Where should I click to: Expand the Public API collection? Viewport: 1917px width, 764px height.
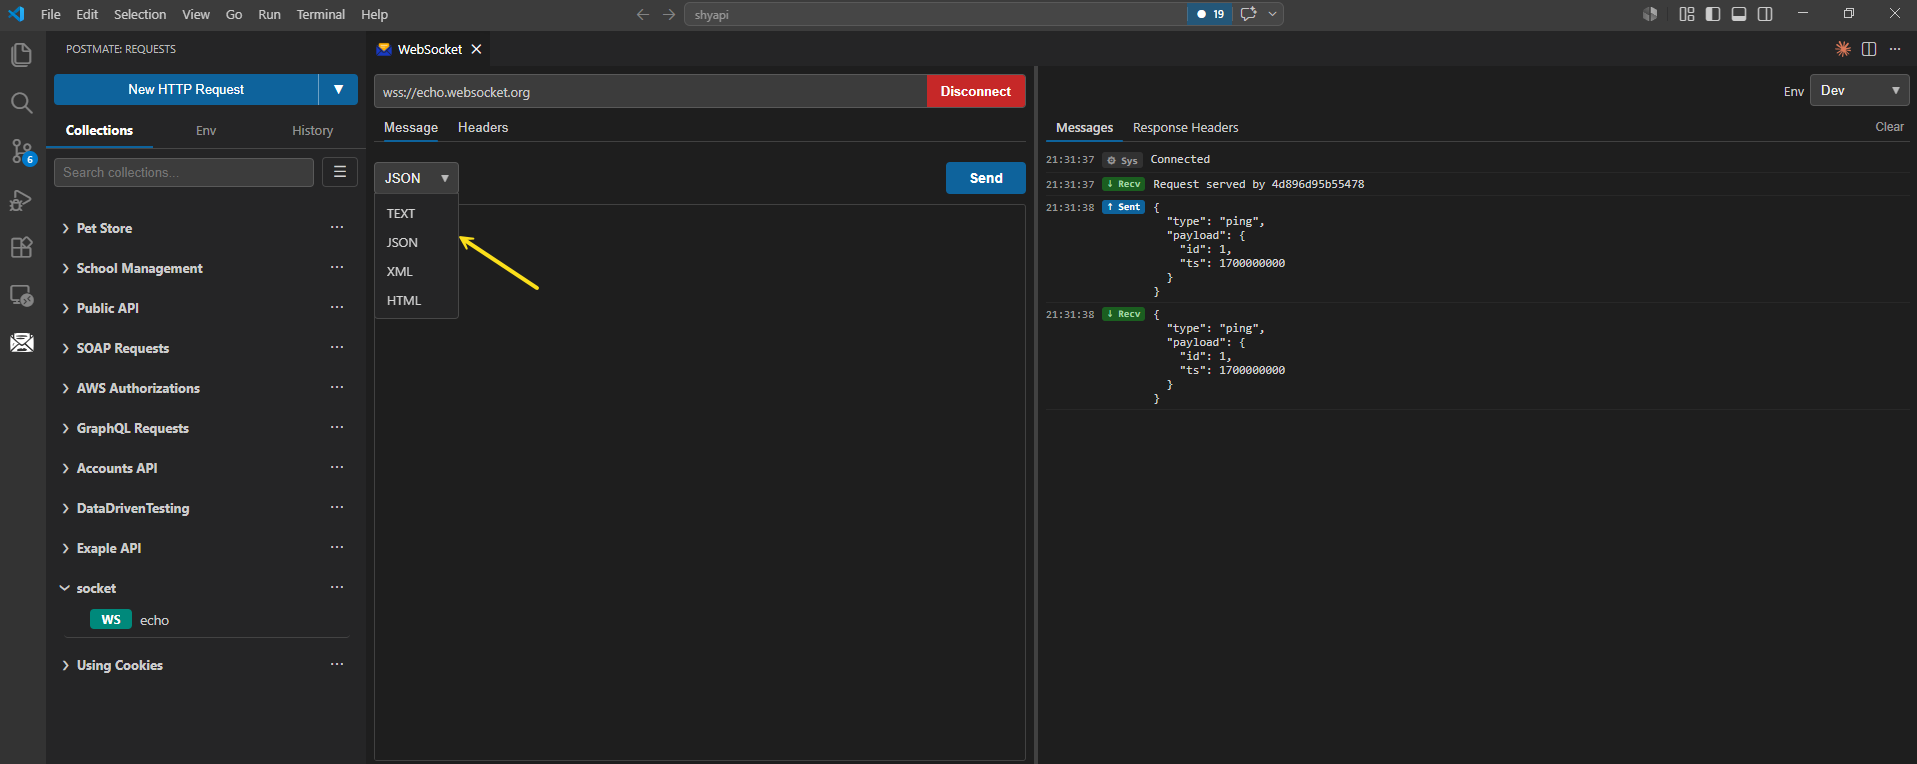[66, 308]
